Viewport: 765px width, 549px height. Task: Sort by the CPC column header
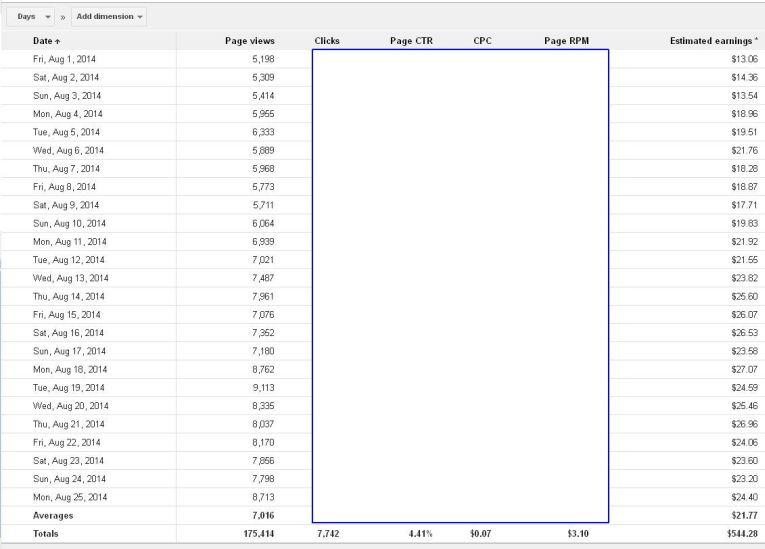pos(482,41)
